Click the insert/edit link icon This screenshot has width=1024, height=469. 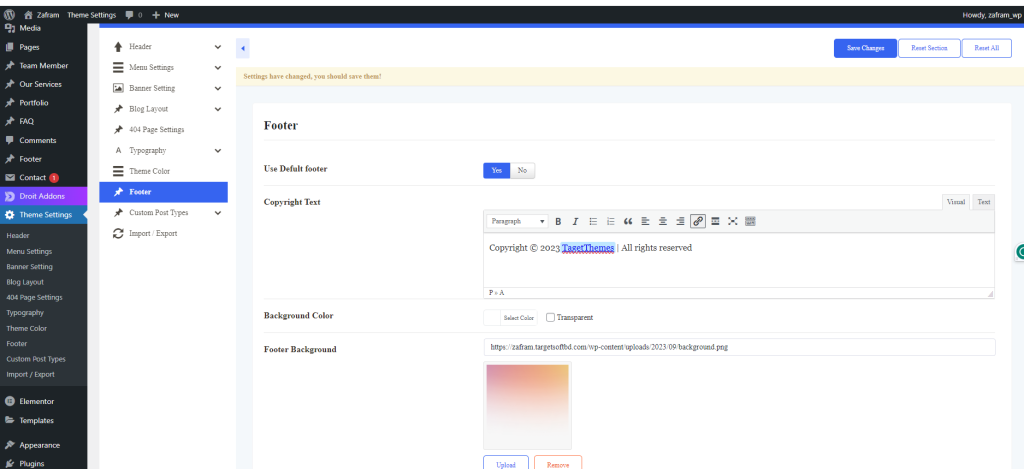698,221
